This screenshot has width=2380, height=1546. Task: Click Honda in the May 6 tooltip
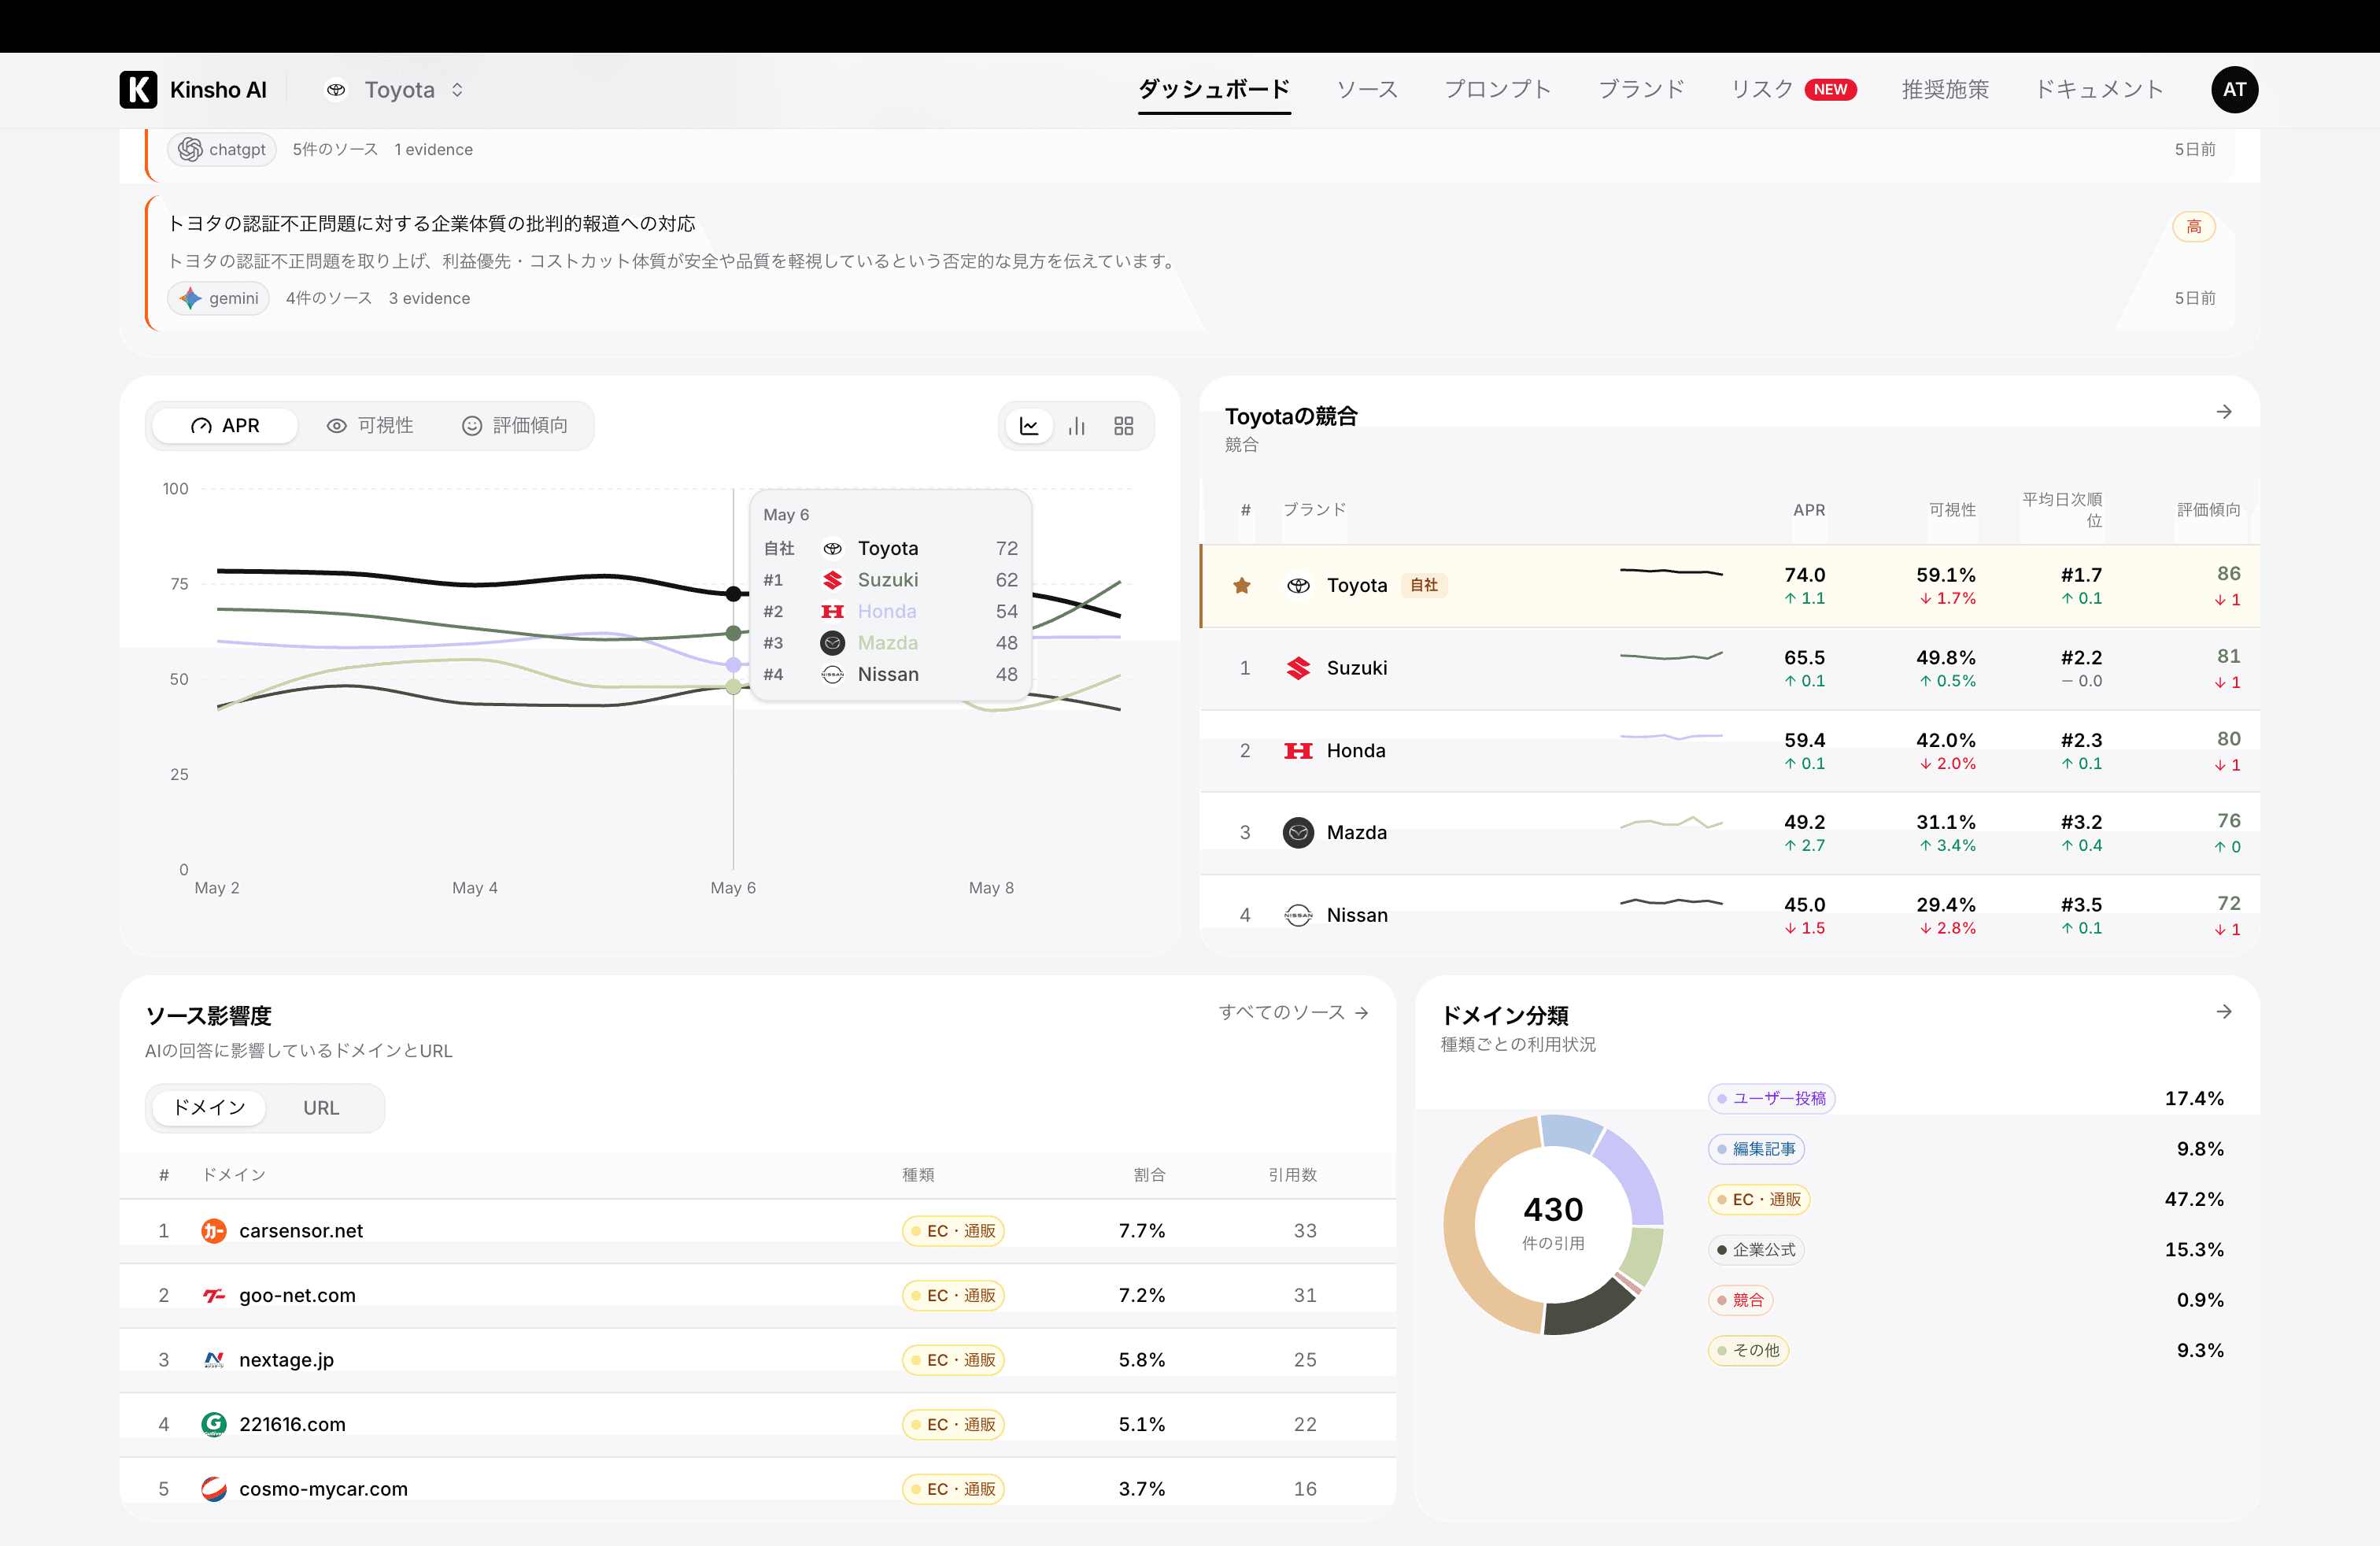[x=887, y=611]
